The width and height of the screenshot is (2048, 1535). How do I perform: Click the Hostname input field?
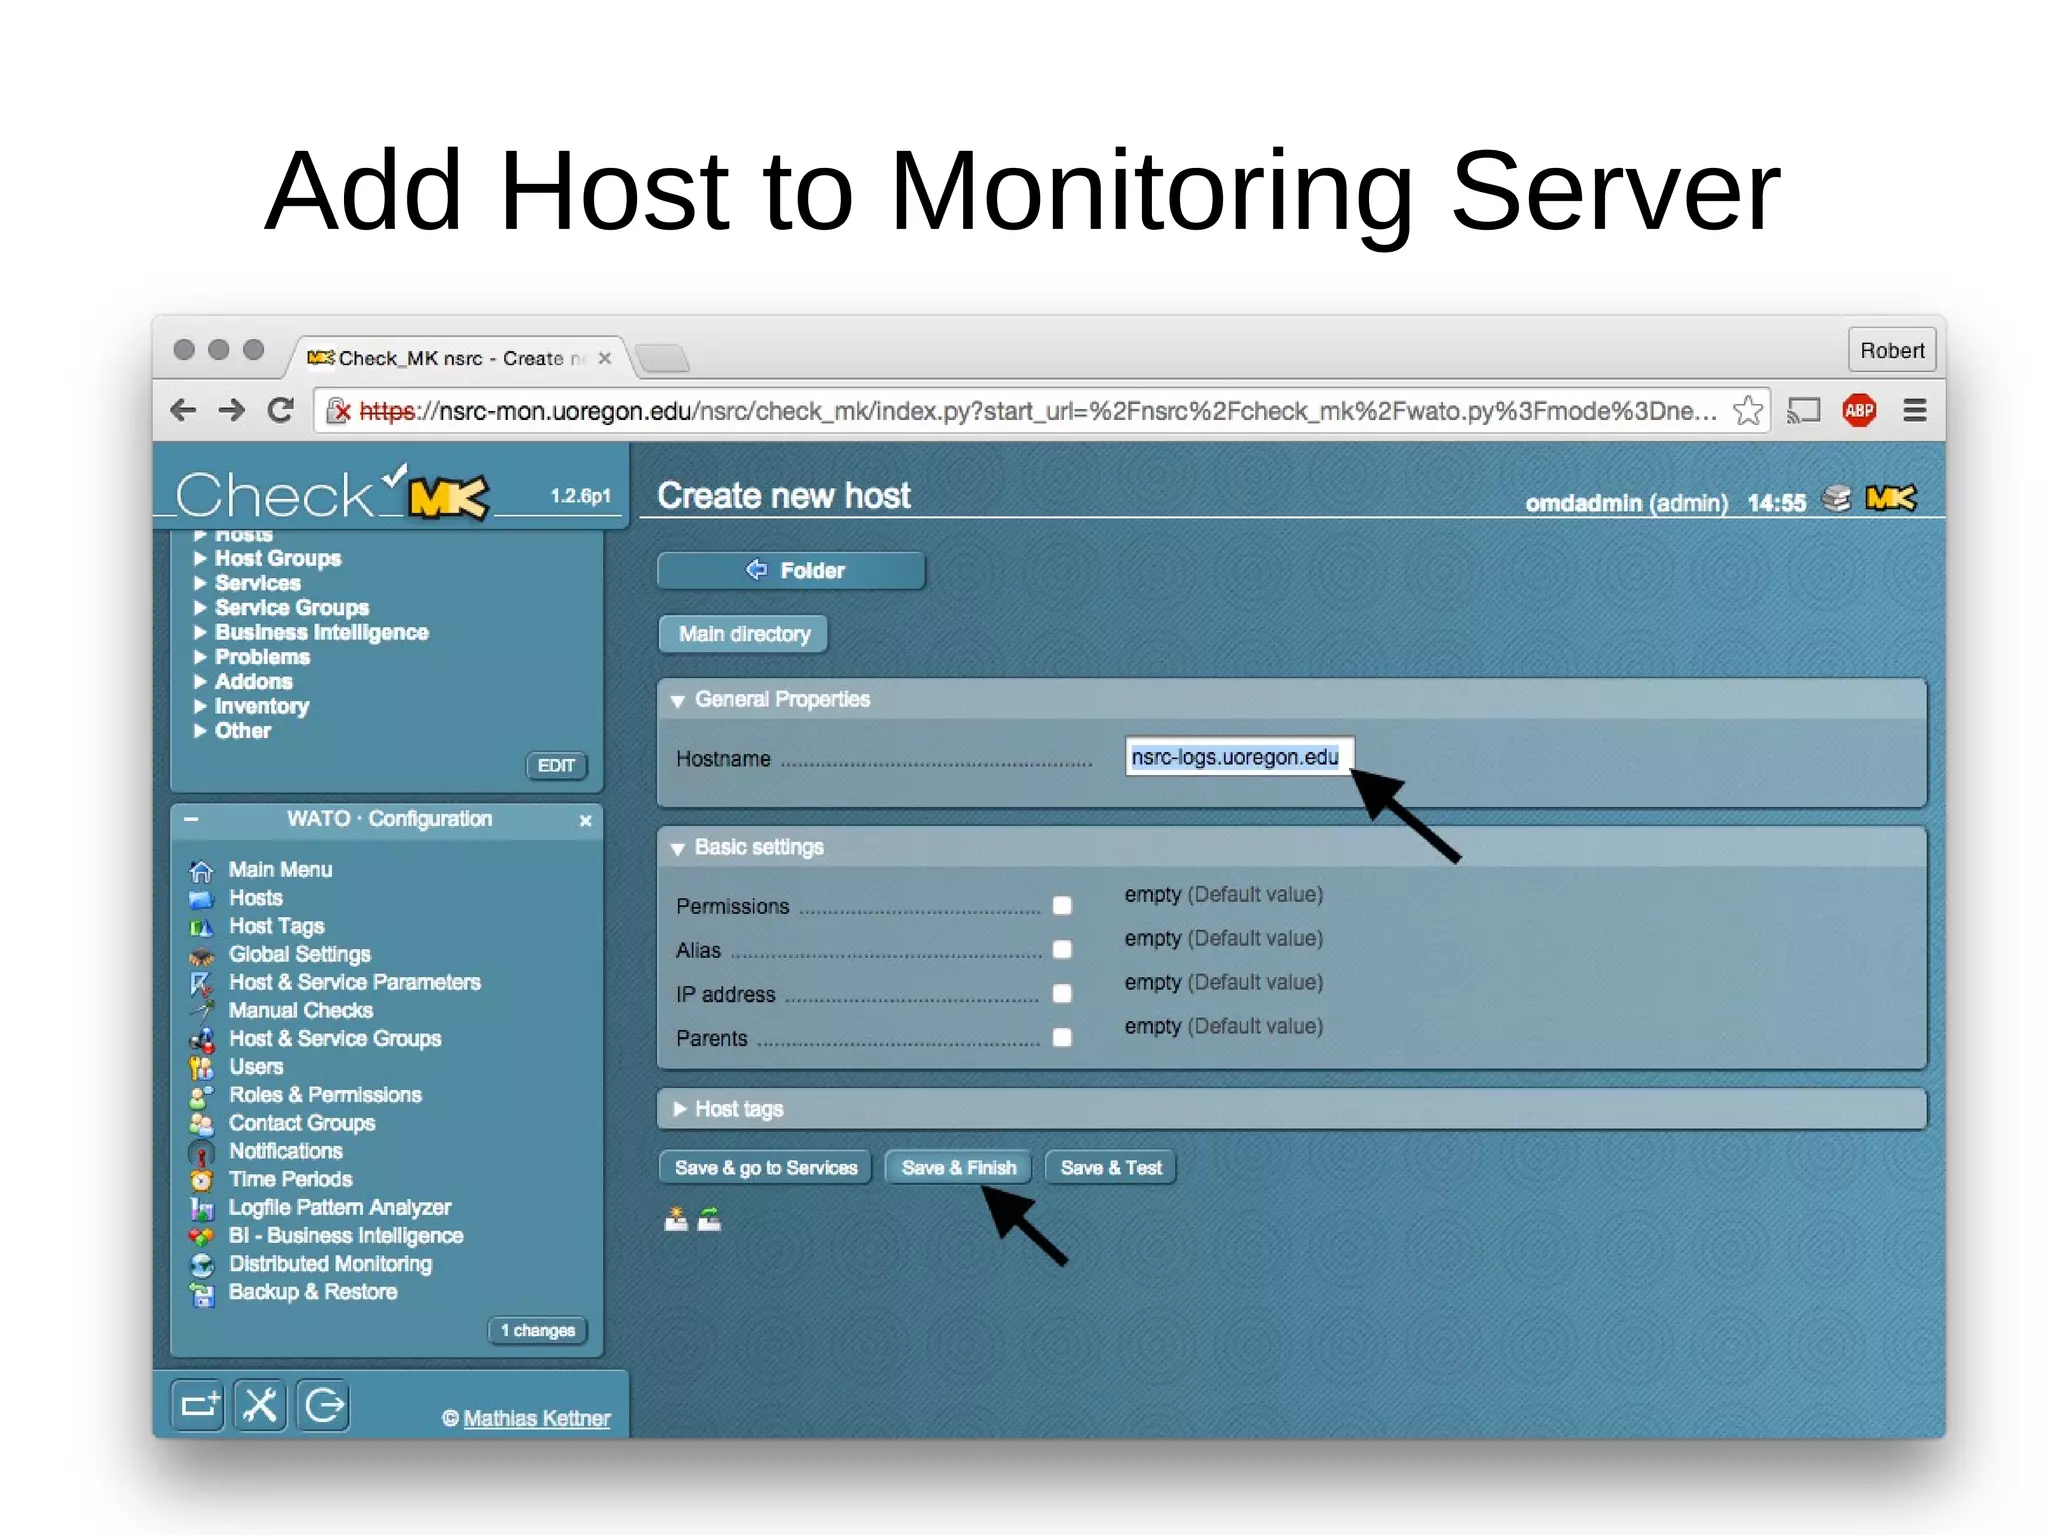1239,757
